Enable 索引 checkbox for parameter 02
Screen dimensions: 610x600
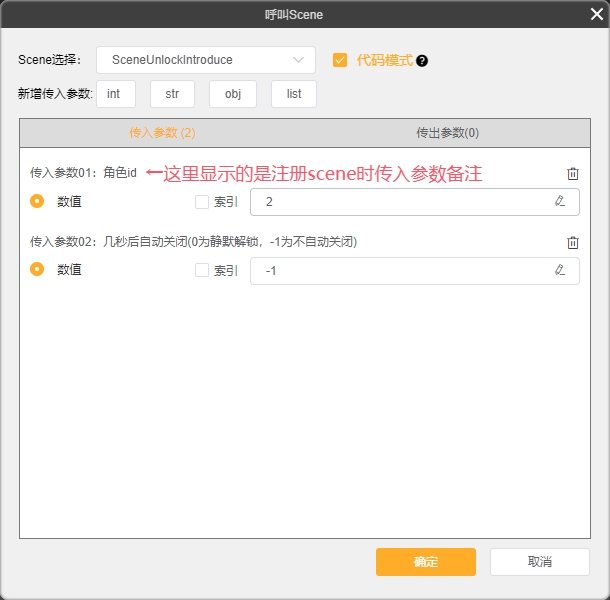(x=202, y=270)
